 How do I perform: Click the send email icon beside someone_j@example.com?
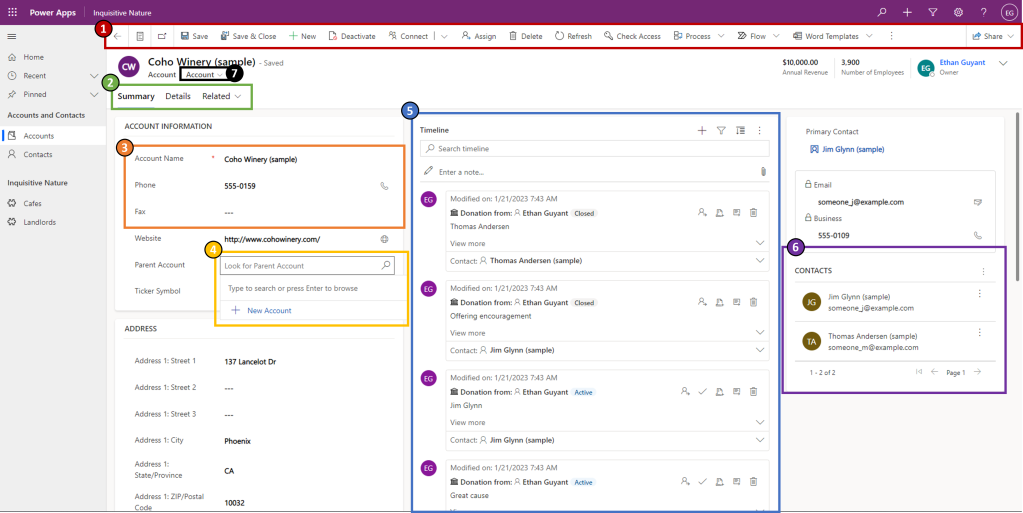(x=977, y=202)
